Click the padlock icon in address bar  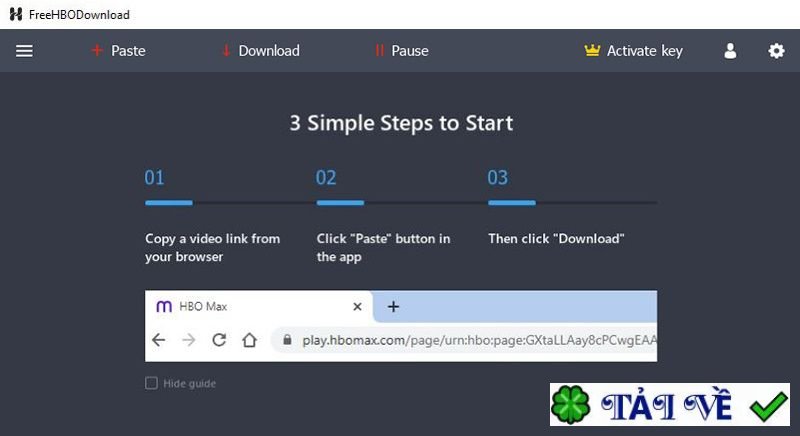(x=287, y=340)
